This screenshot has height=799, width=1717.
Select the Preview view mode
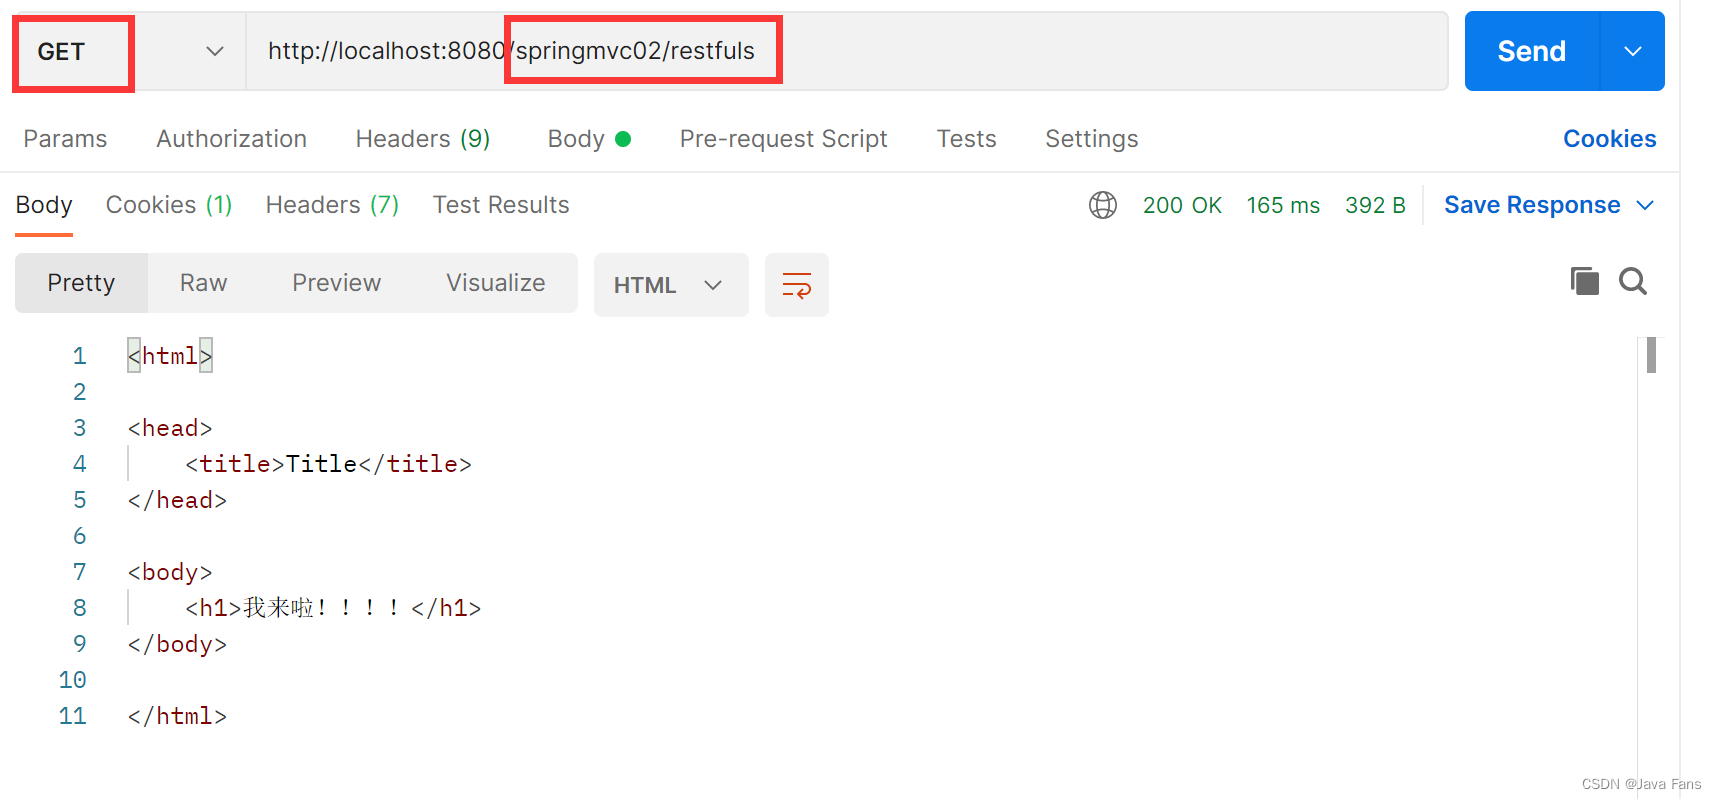[x=336, y=283]
